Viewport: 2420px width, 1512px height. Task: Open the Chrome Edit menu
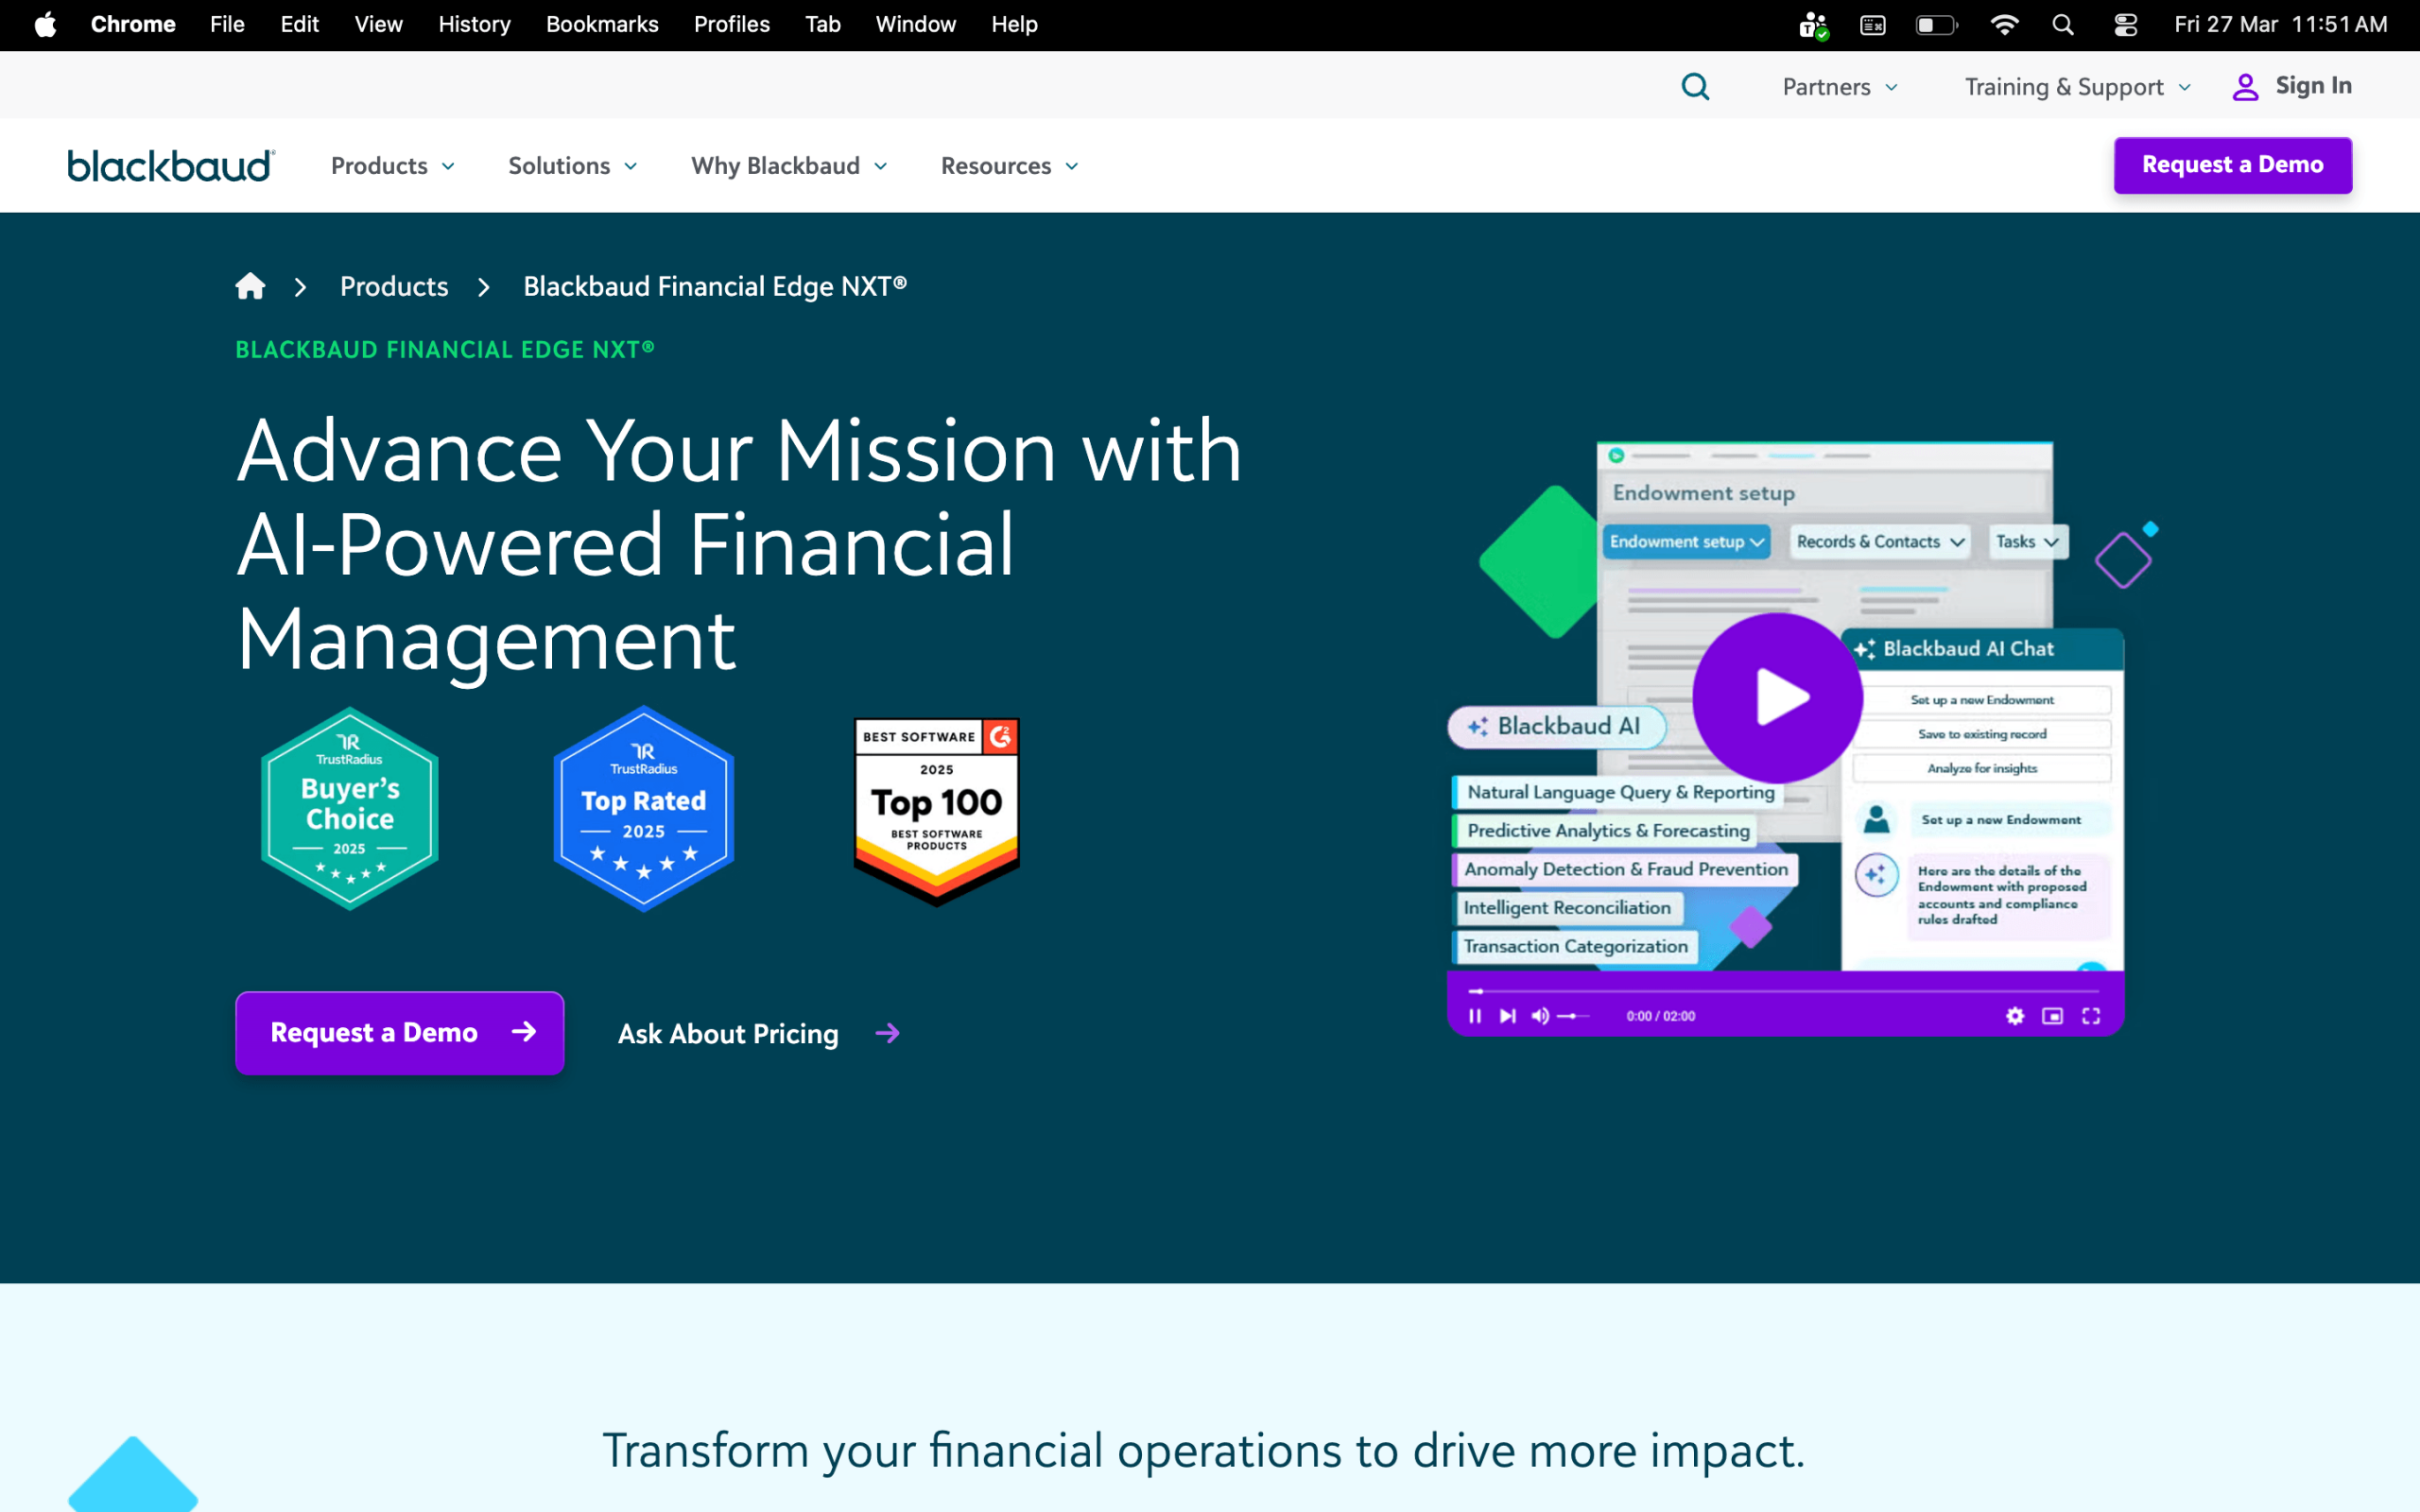coord(299,25)
